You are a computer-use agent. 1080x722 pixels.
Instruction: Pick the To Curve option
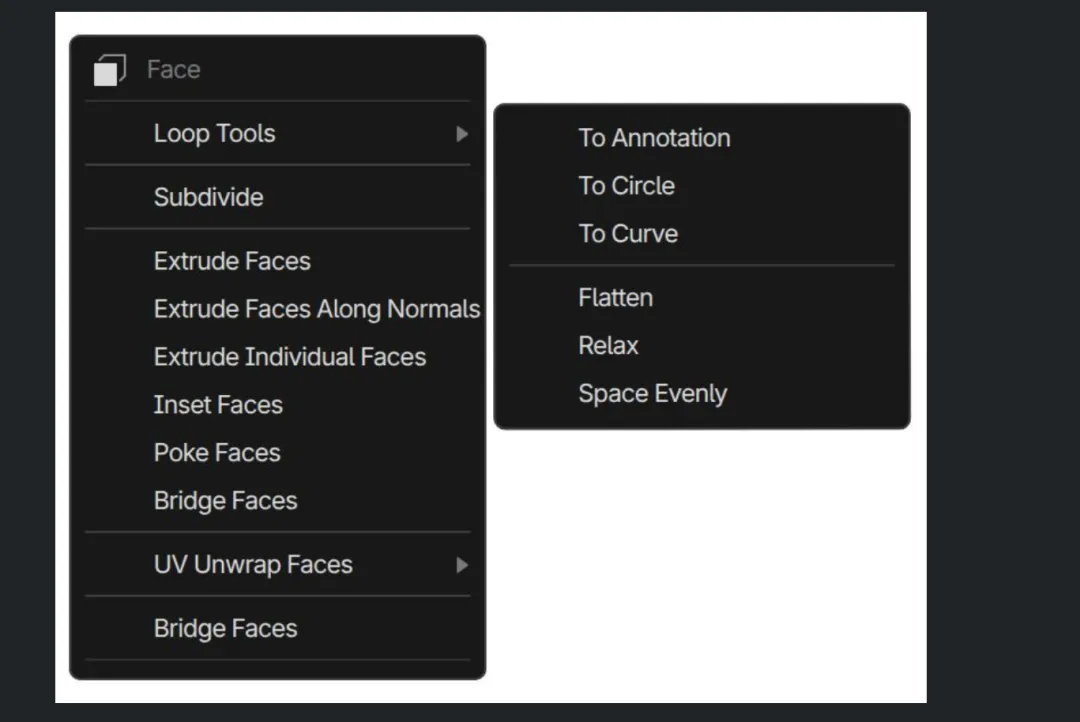[x=628, y=234]
